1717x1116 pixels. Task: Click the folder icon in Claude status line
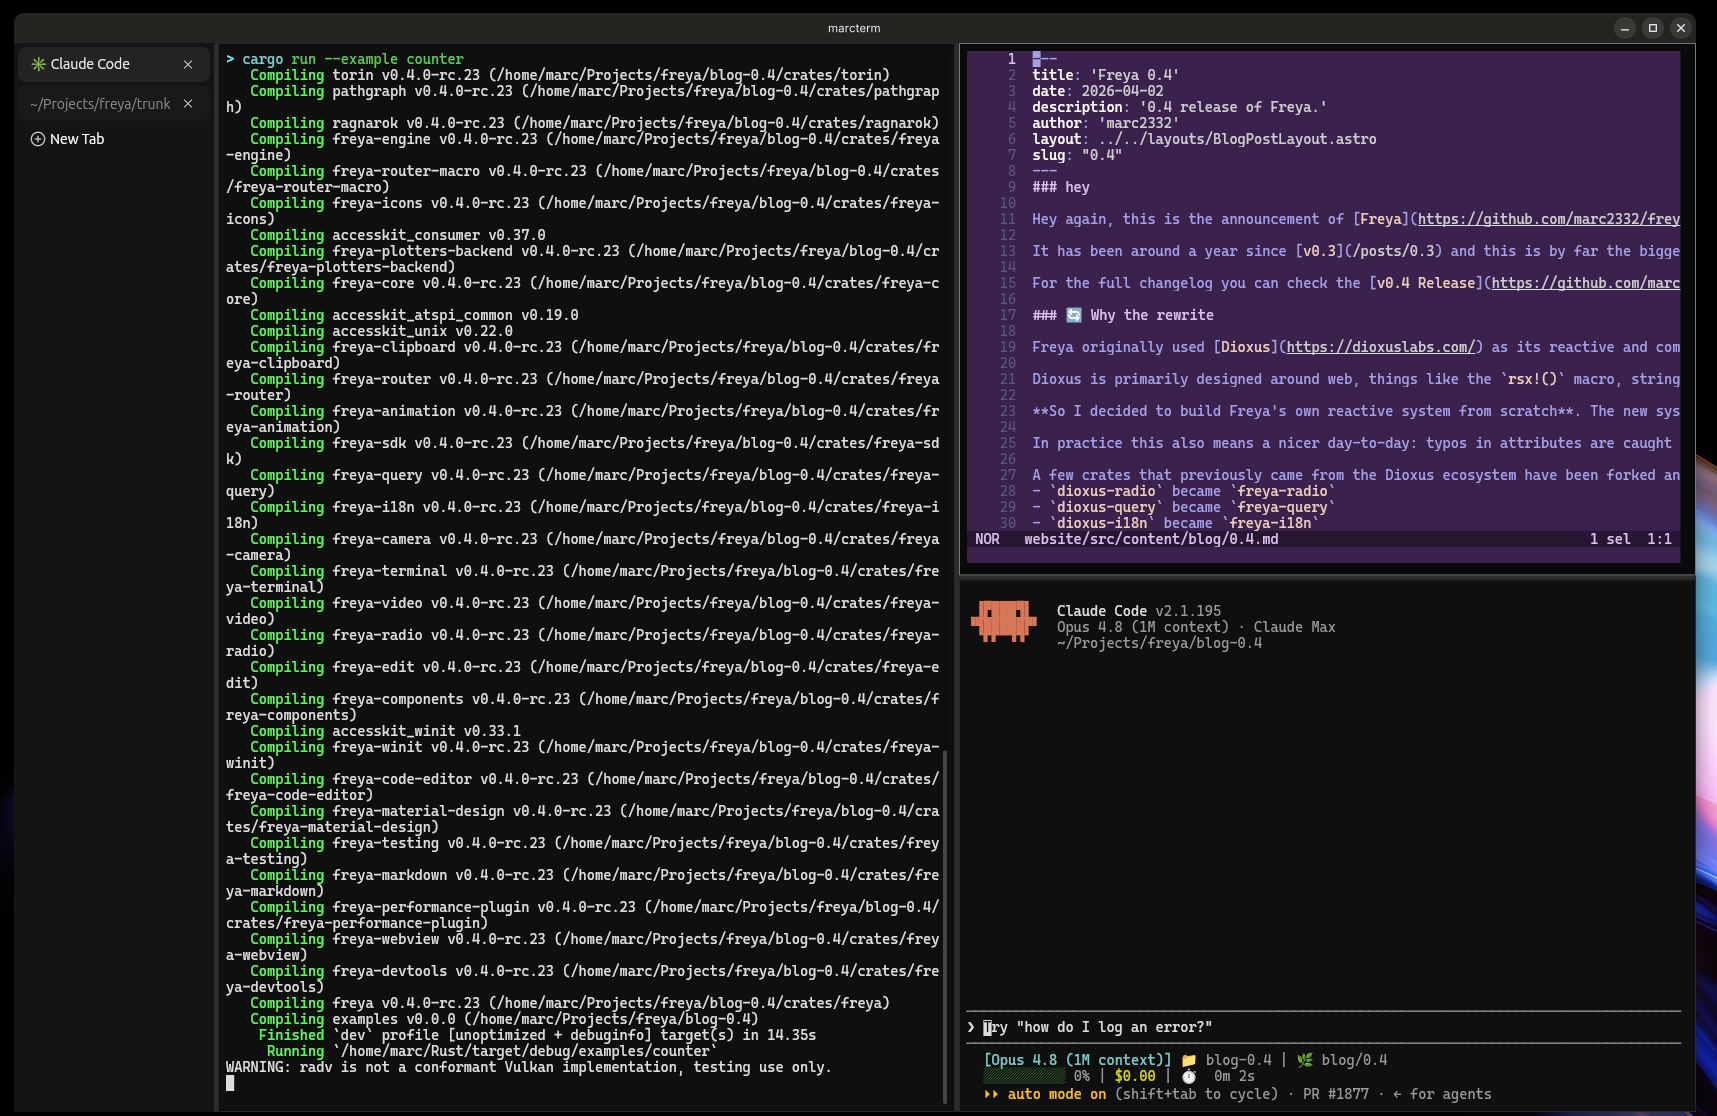[1189, 1060]
